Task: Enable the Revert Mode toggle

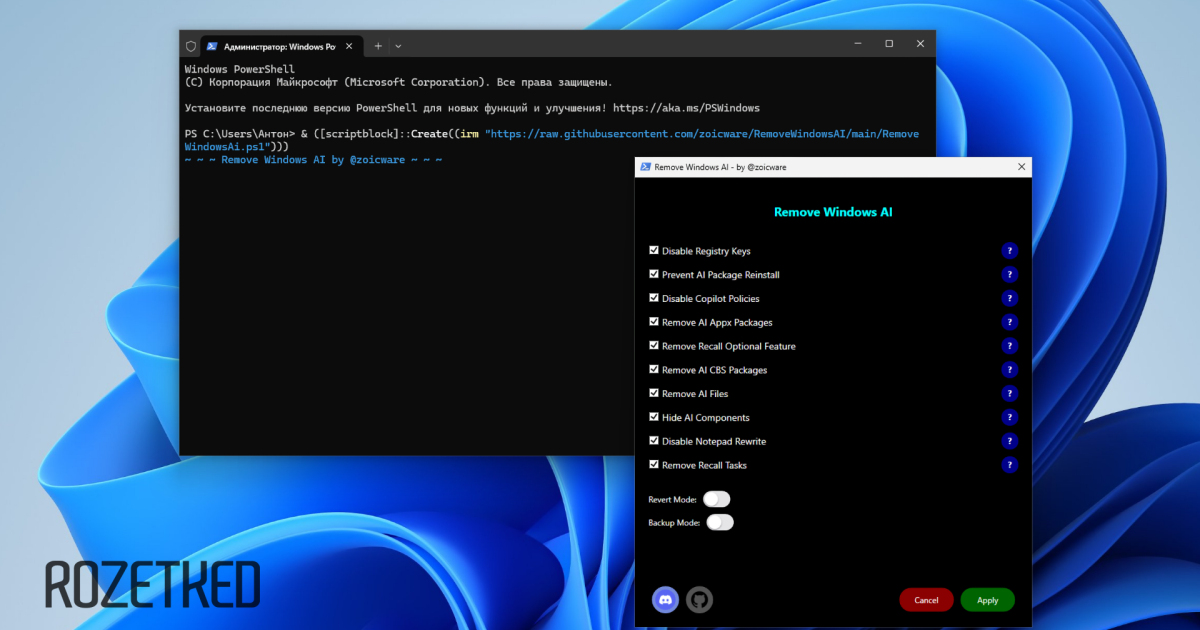Action: pyautogui.click(x=717, y=499)
